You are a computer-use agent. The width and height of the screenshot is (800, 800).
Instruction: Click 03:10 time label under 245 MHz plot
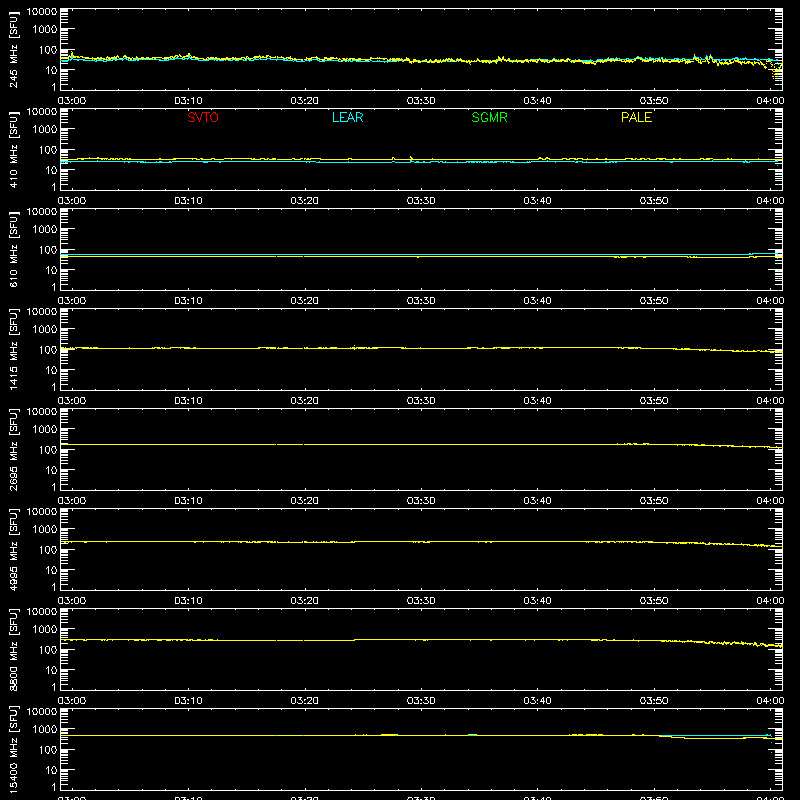188,101
